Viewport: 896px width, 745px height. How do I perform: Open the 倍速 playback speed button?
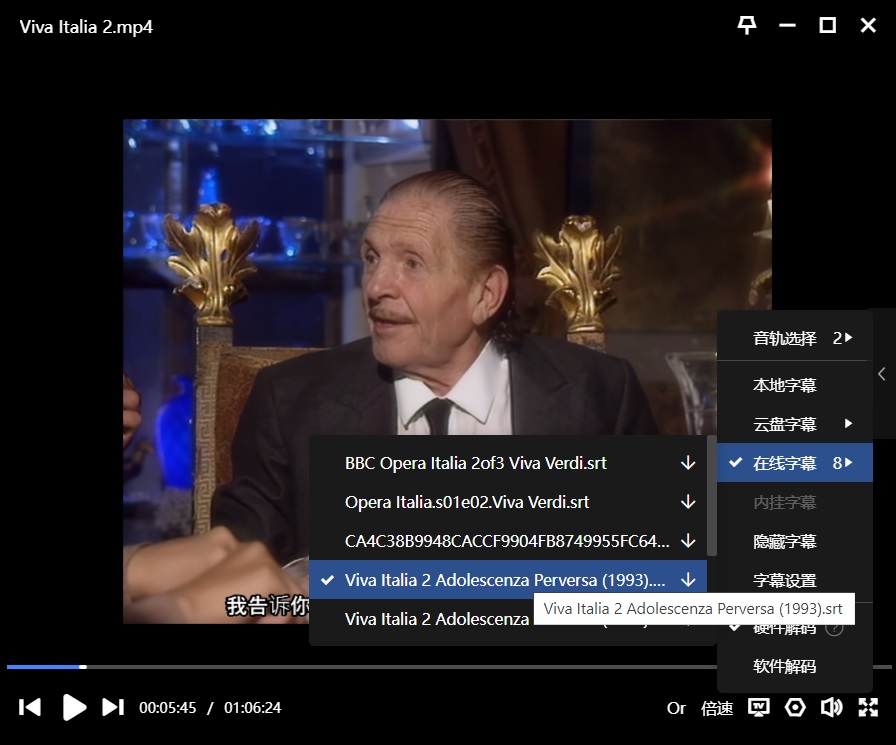[717, 708]
